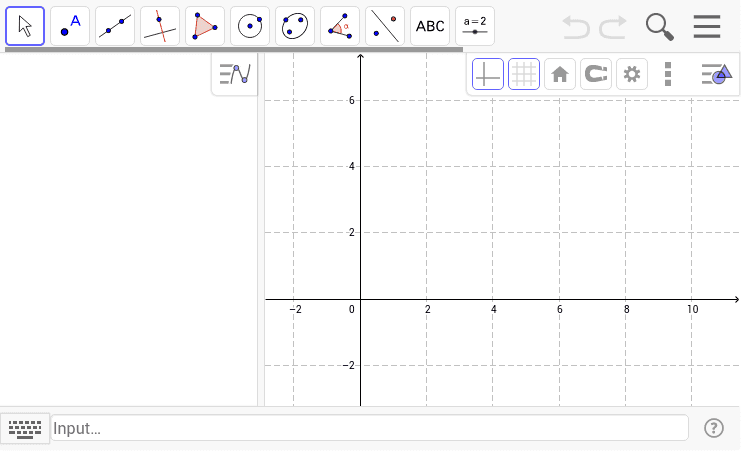This screenshot has width=741, height=451.
Task: Open the virtual keyboard
Action: (x=25, y=429)
